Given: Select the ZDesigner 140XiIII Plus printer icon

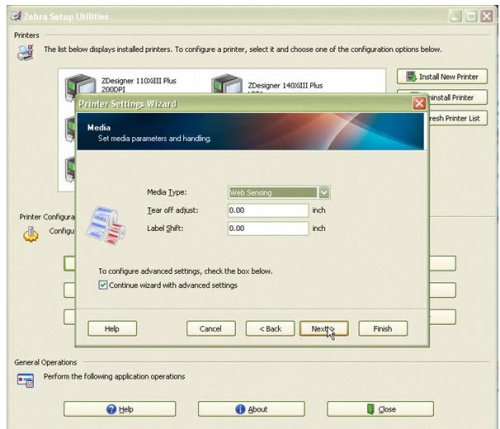Looking at the screenshot, I should tap(227, 84).
